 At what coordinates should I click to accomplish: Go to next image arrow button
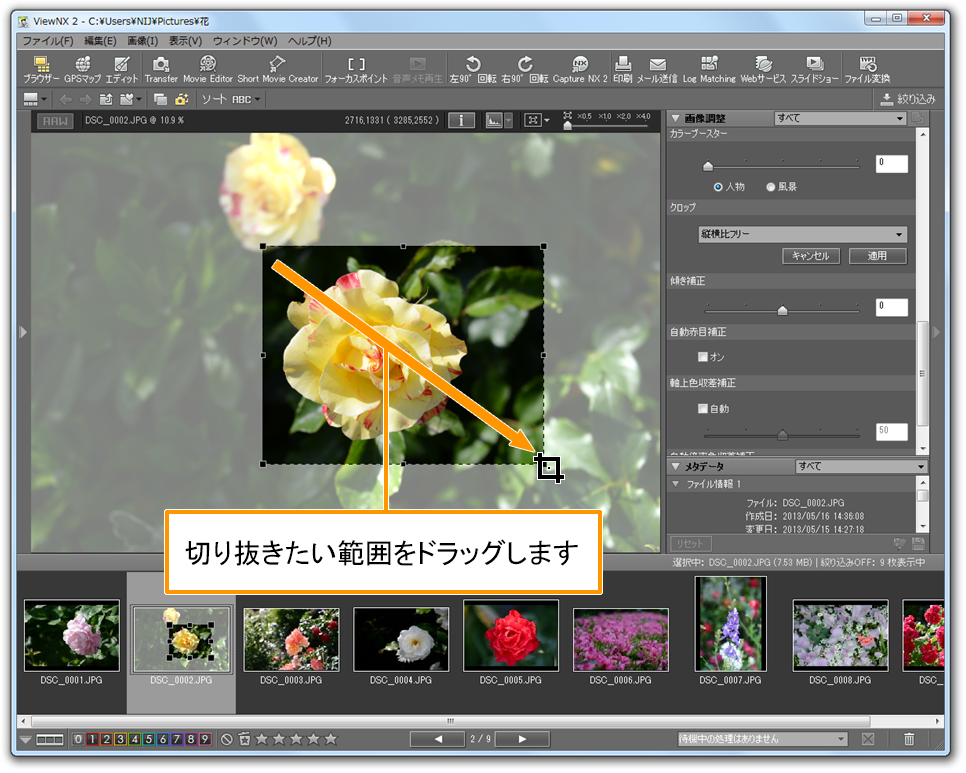click(522, 739)
